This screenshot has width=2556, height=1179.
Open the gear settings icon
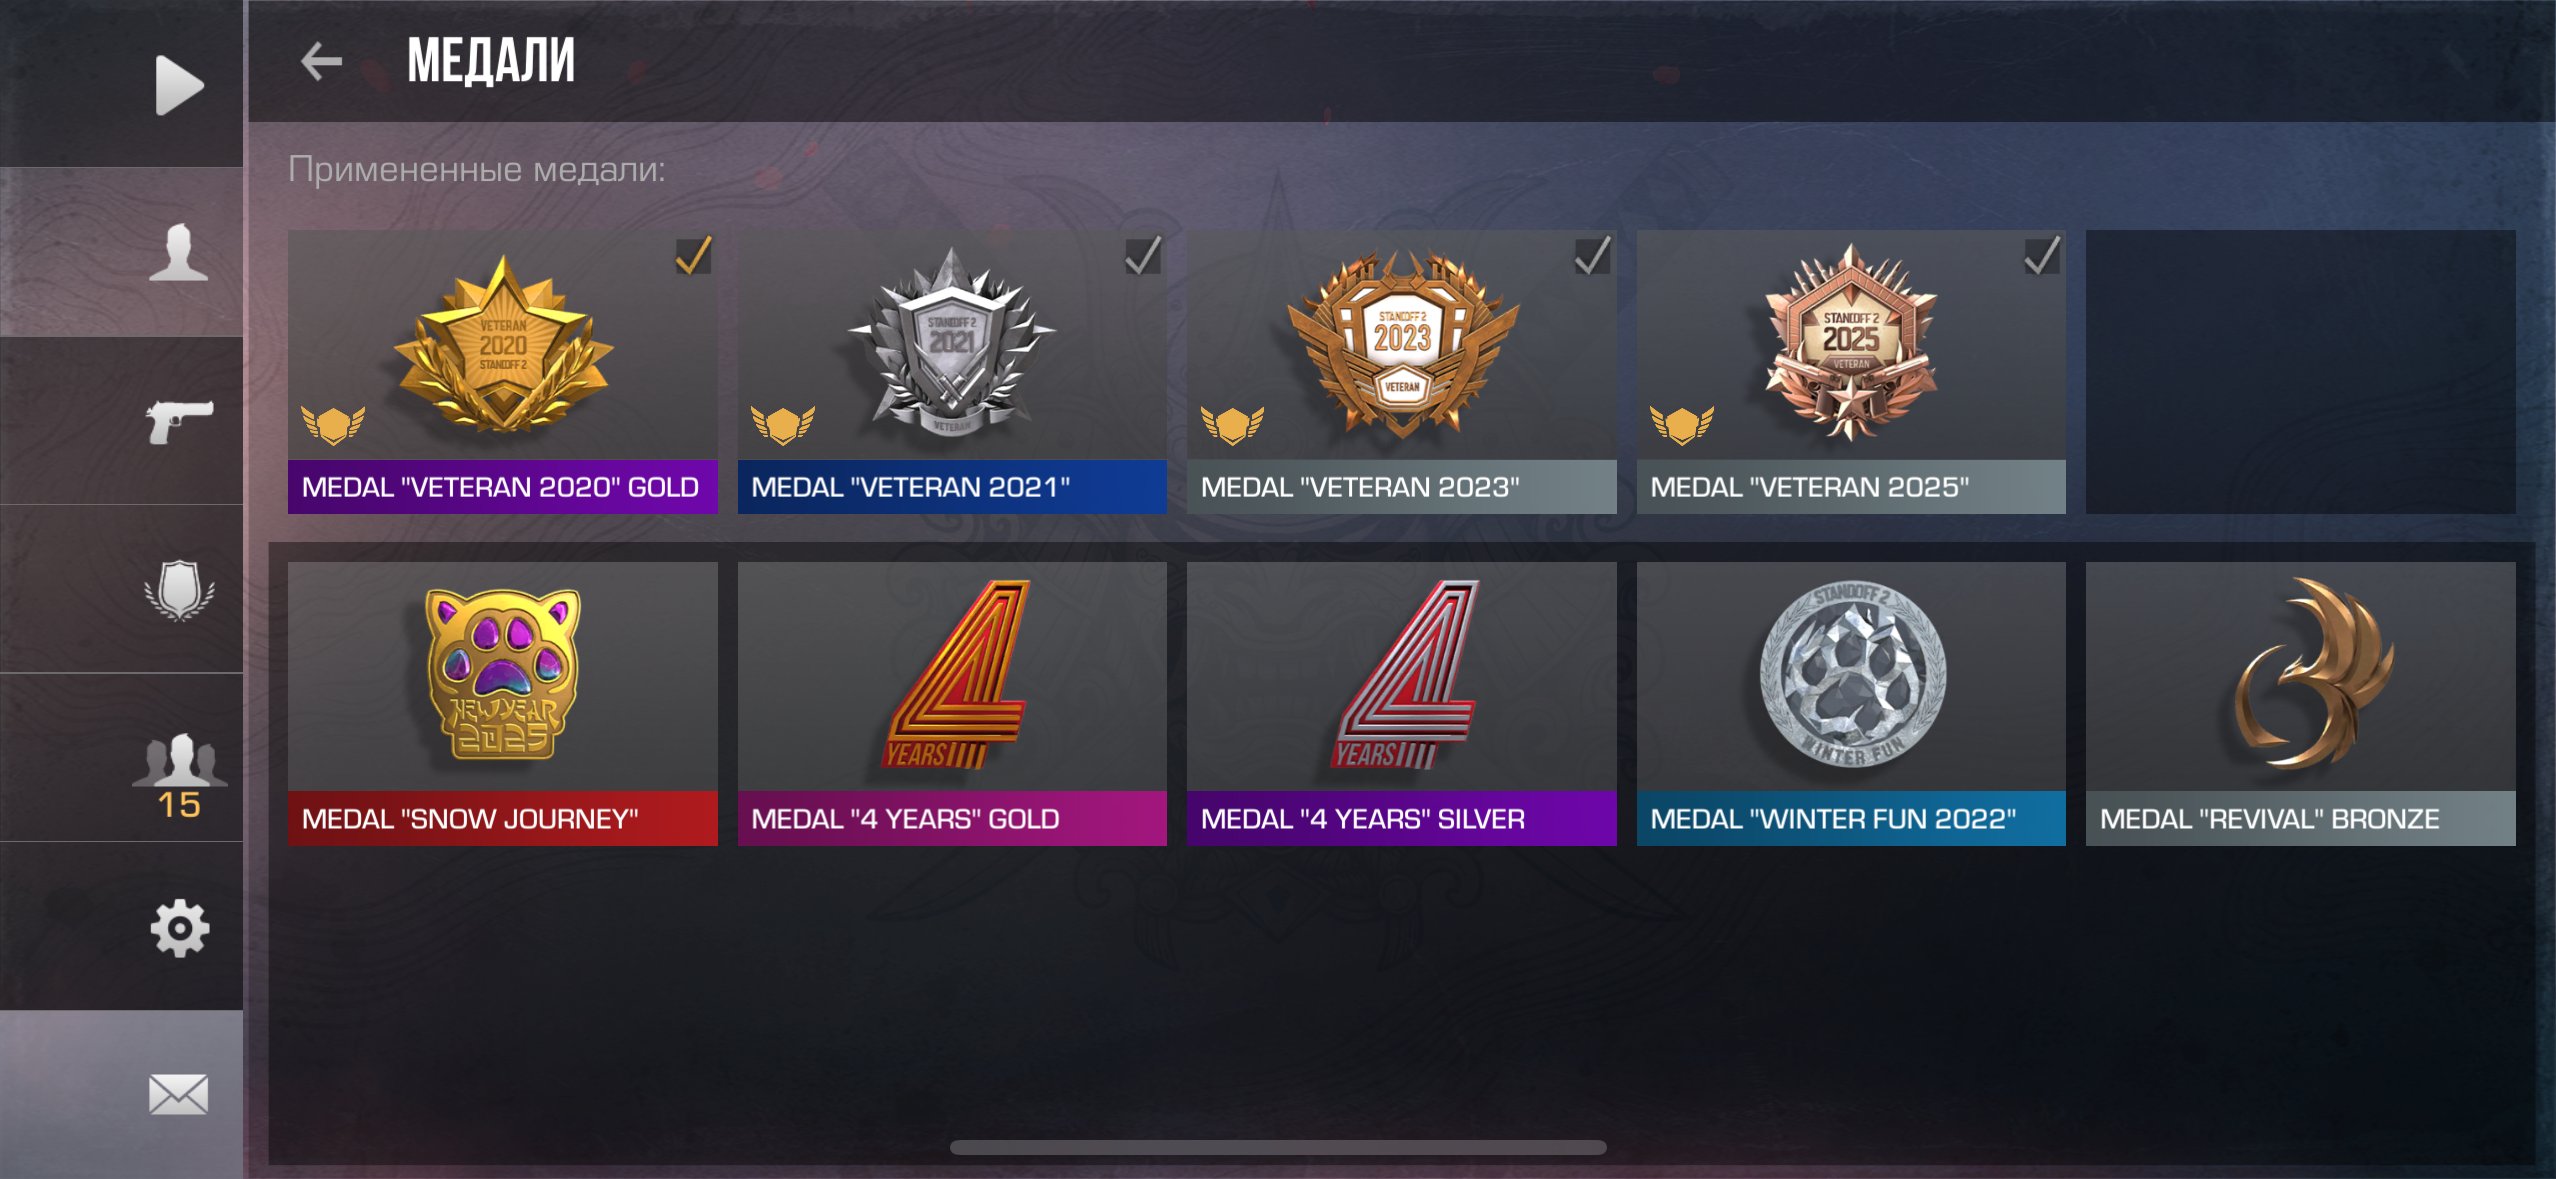click(x=180, y=927)
